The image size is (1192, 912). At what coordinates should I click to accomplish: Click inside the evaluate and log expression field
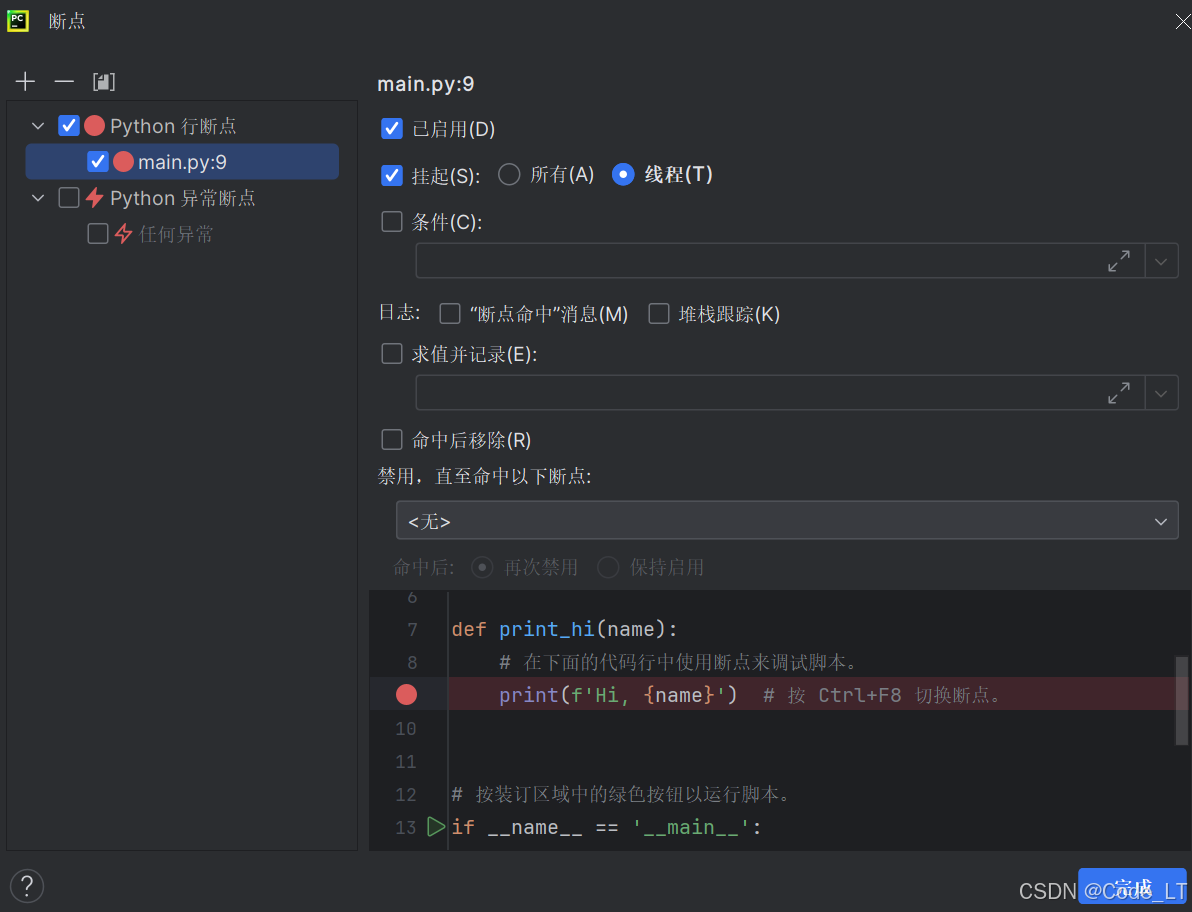[760, 393]
